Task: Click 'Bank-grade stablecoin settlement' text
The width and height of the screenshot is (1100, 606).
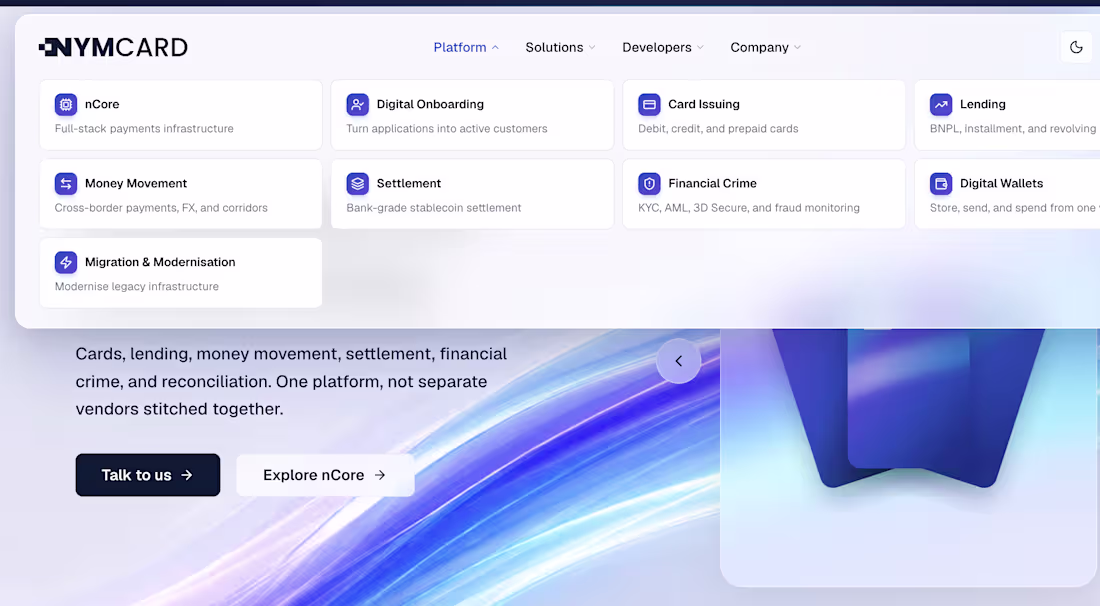Action: point(434,208)
